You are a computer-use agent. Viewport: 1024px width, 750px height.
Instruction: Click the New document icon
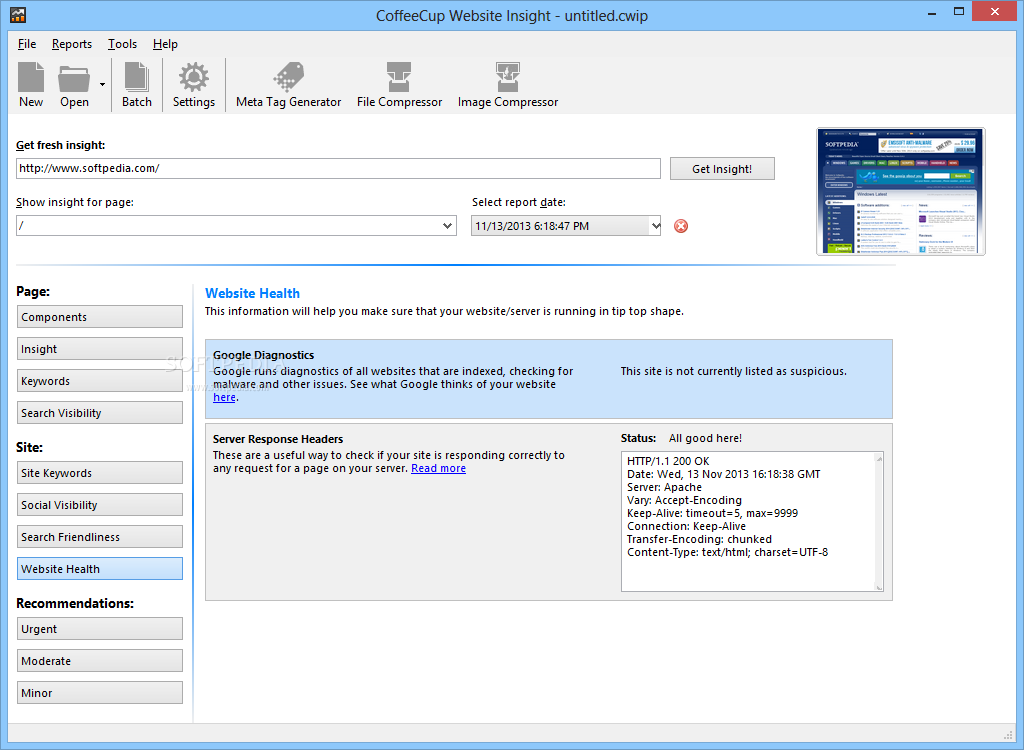tap(31, 77)
